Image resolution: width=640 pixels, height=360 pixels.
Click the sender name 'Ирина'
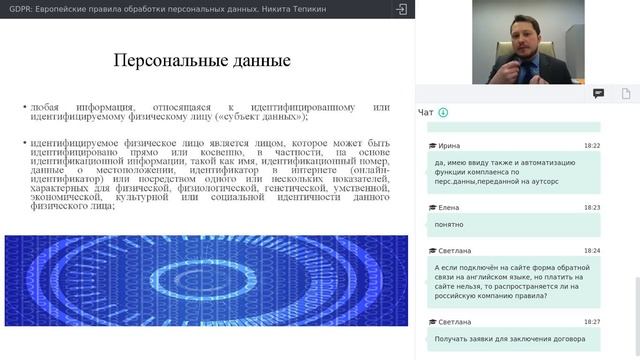click(449, 146)
